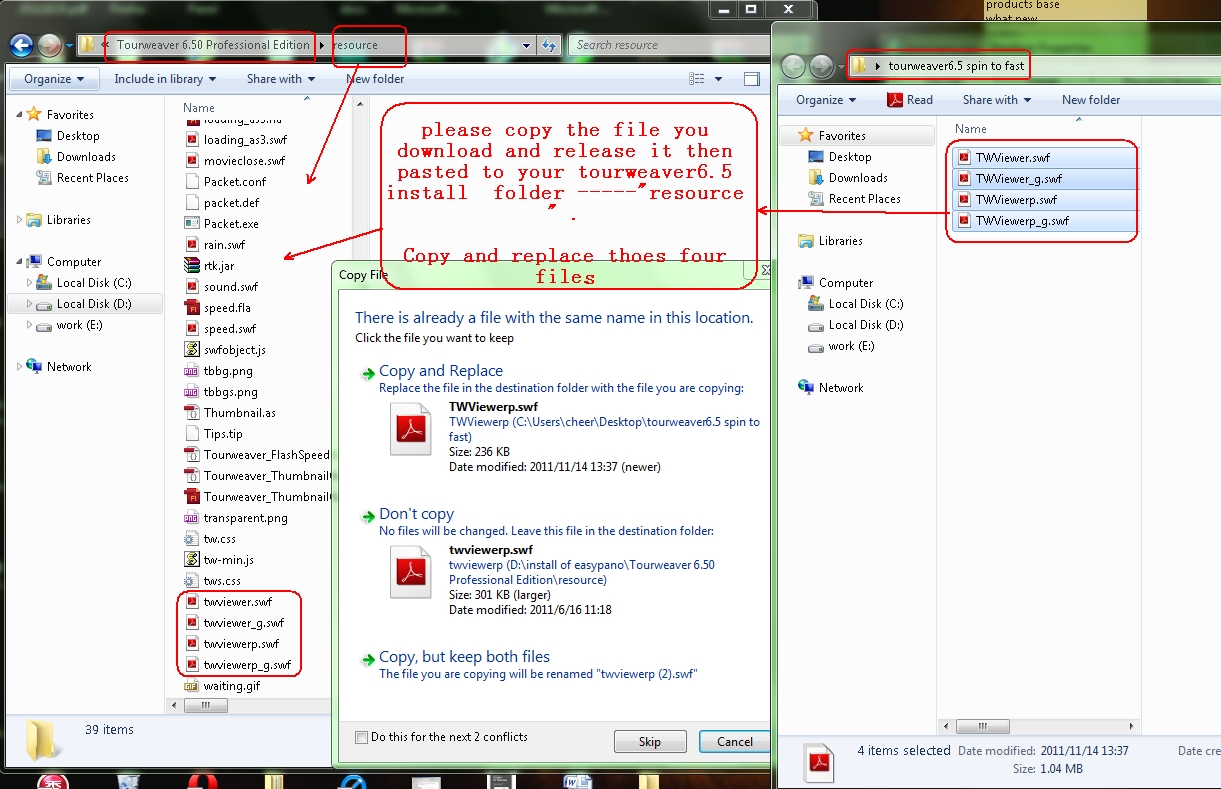Viewport: 1221px width, 789px height.
Task: Select tw.css file icon
Action: (192, 539)
